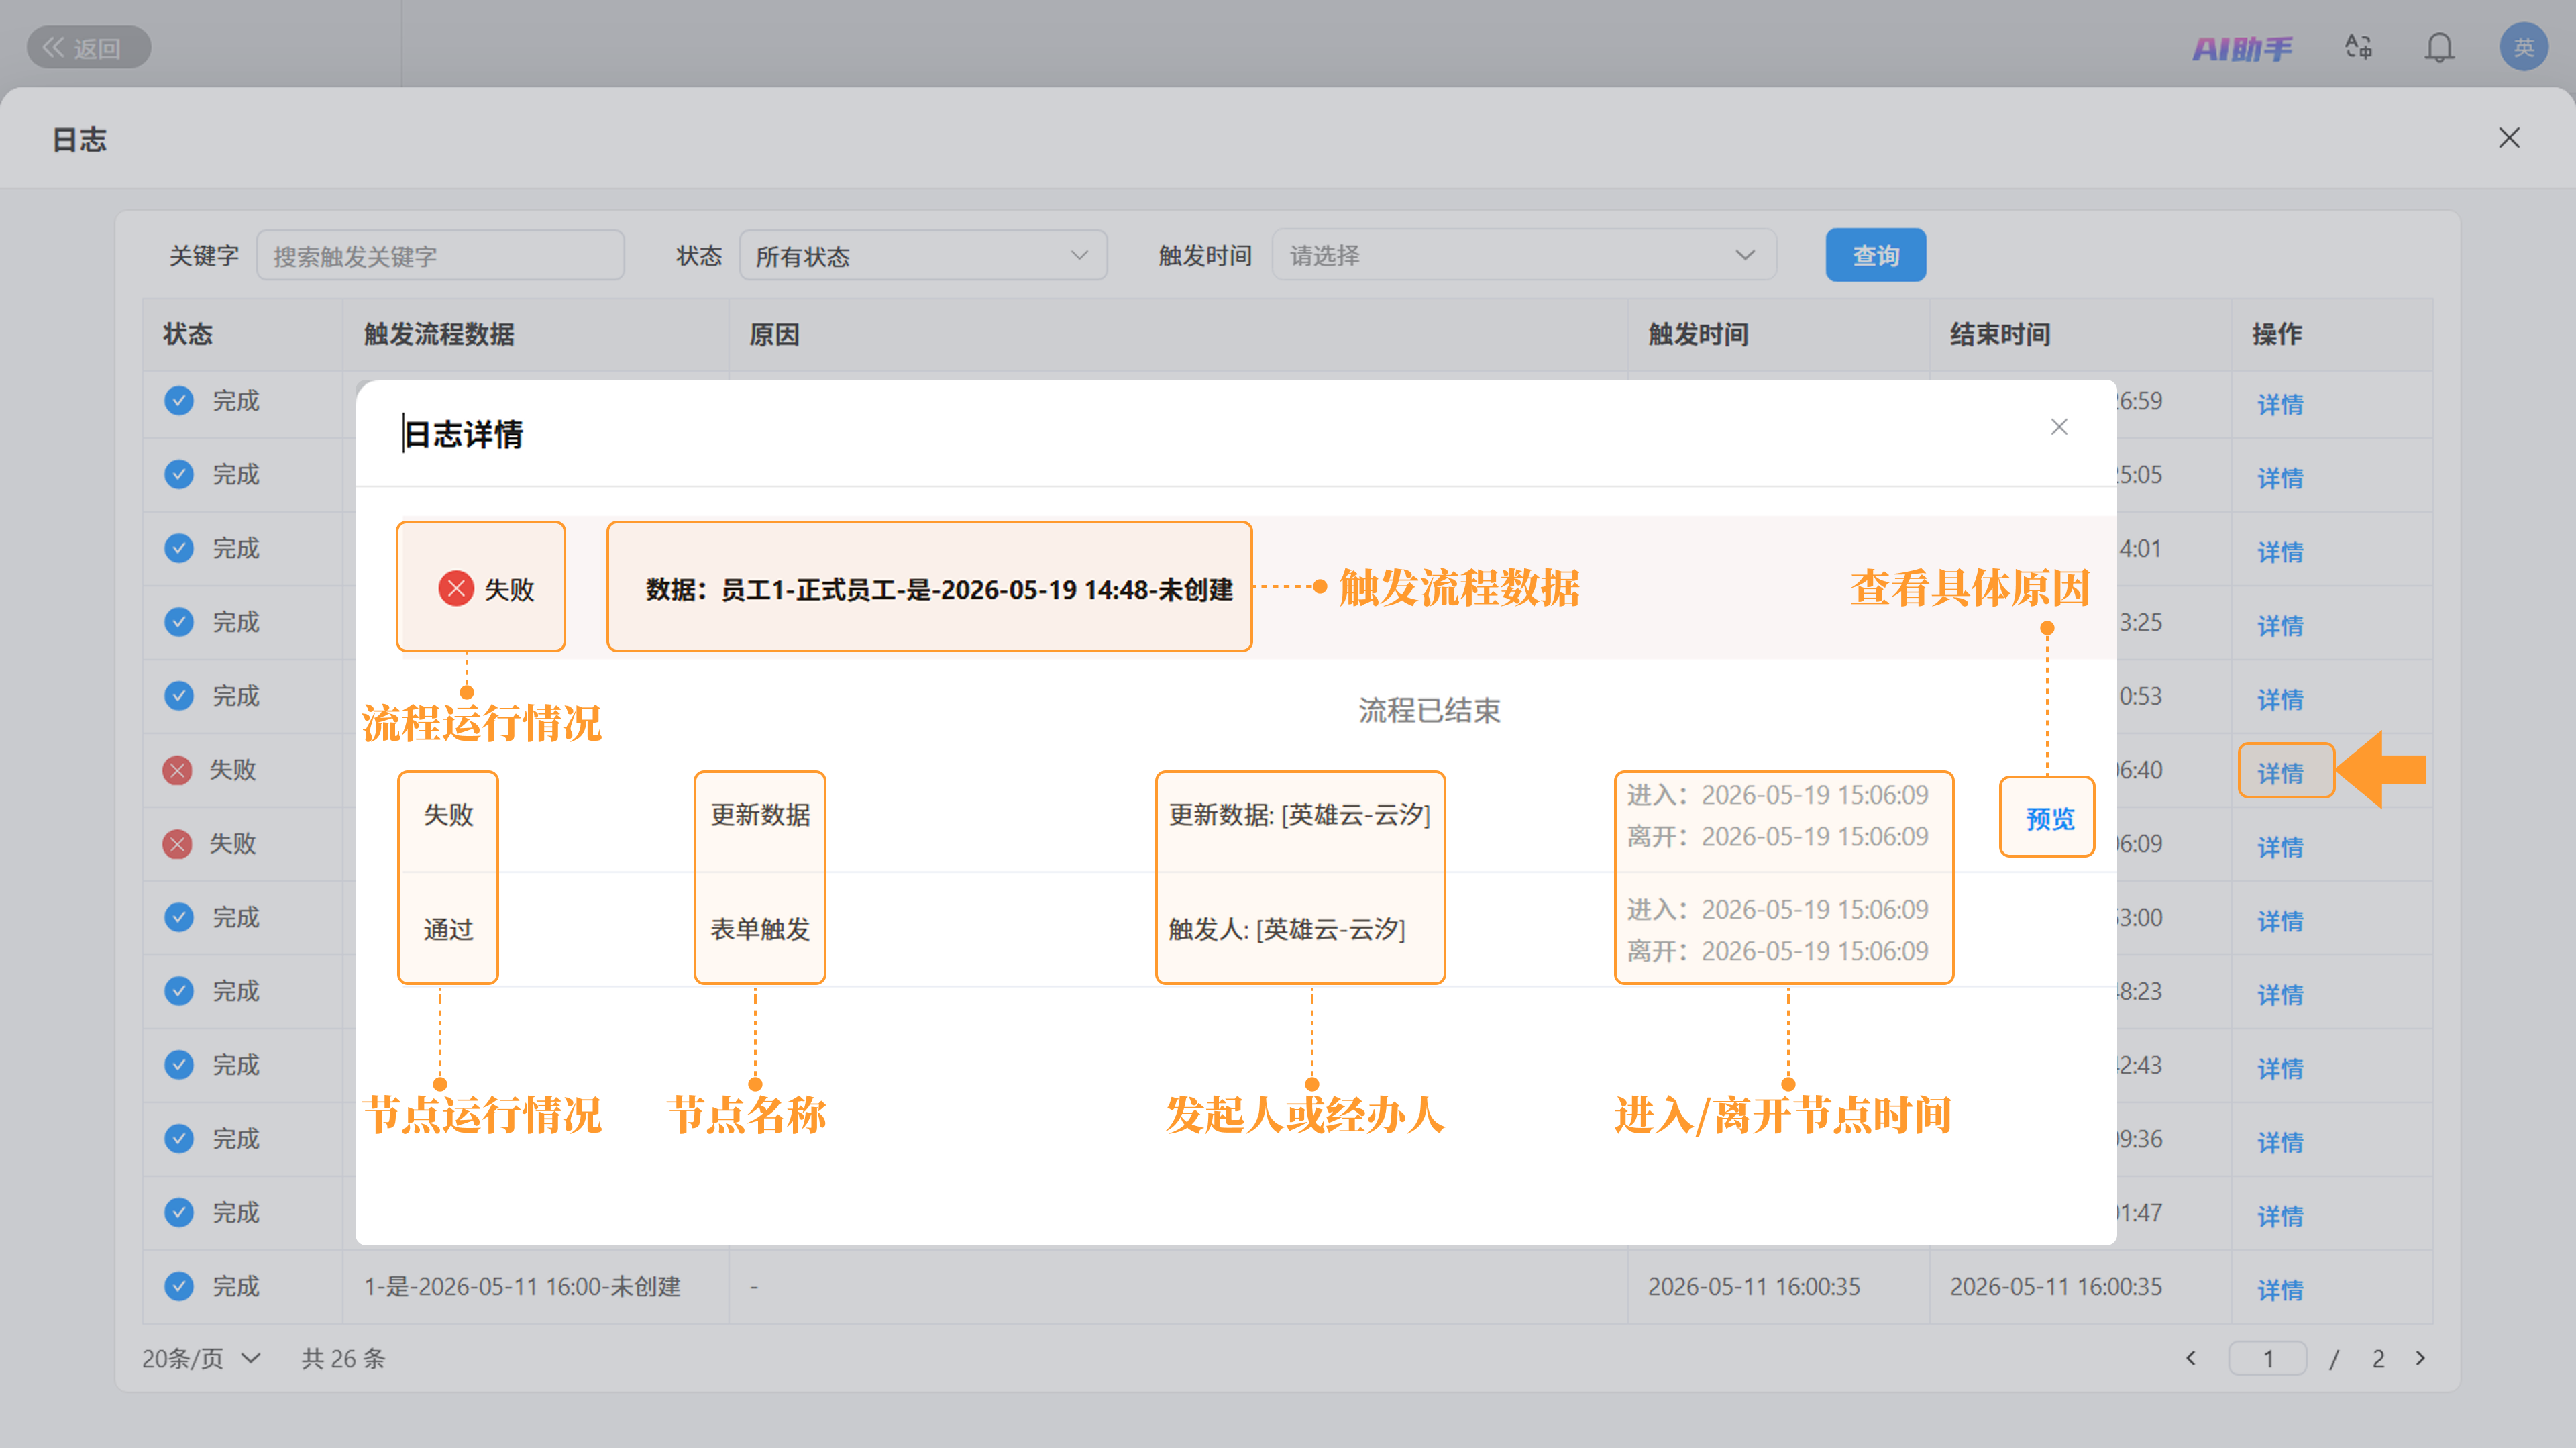Click the 完成 check icon in row ending 2:43
2576x1448 pixels.
tap(178, 1065)
